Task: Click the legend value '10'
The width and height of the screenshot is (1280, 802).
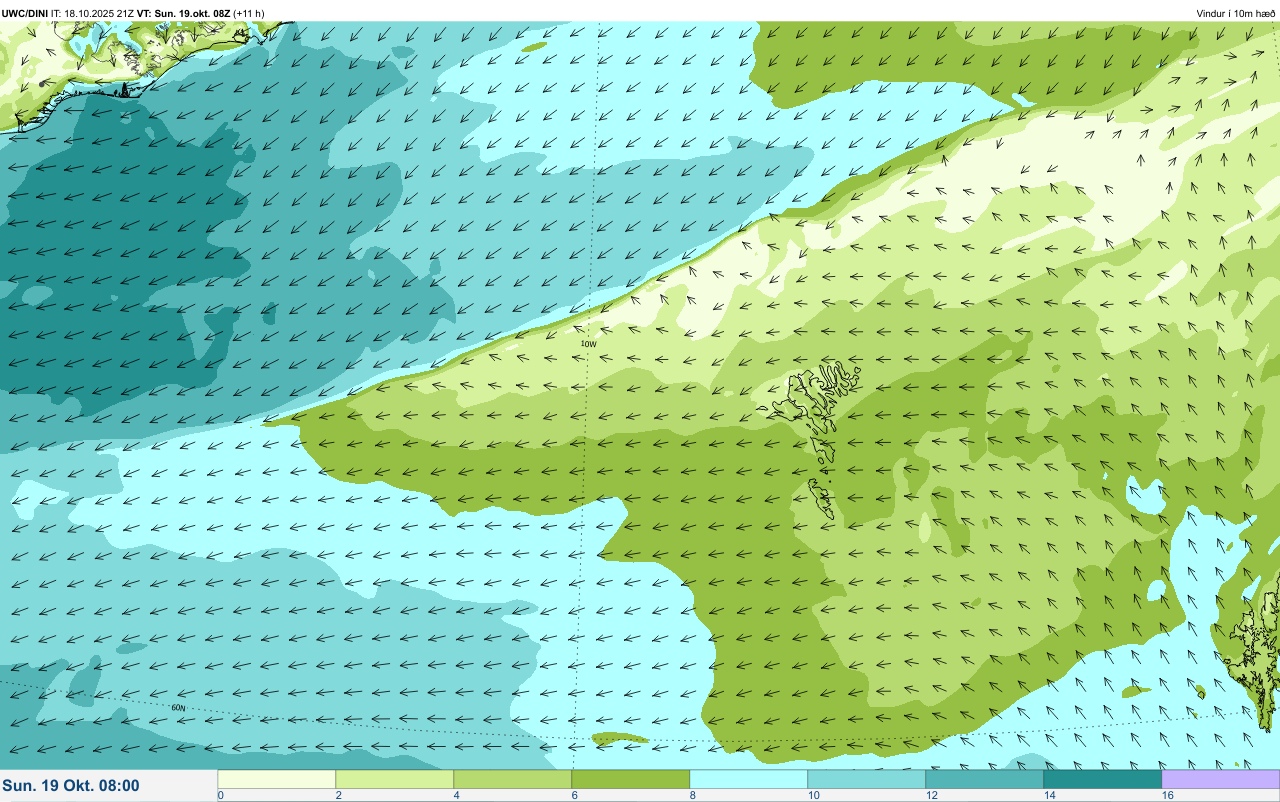Action: pos(814,795)
